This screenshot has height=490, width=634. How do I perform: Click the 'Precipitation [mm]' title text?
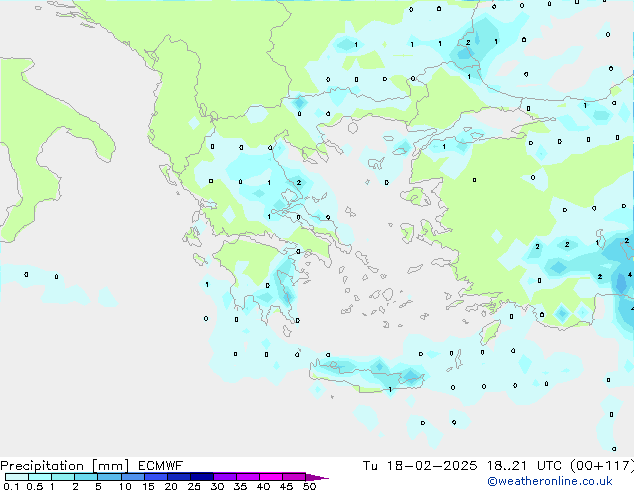click(64, 466)
